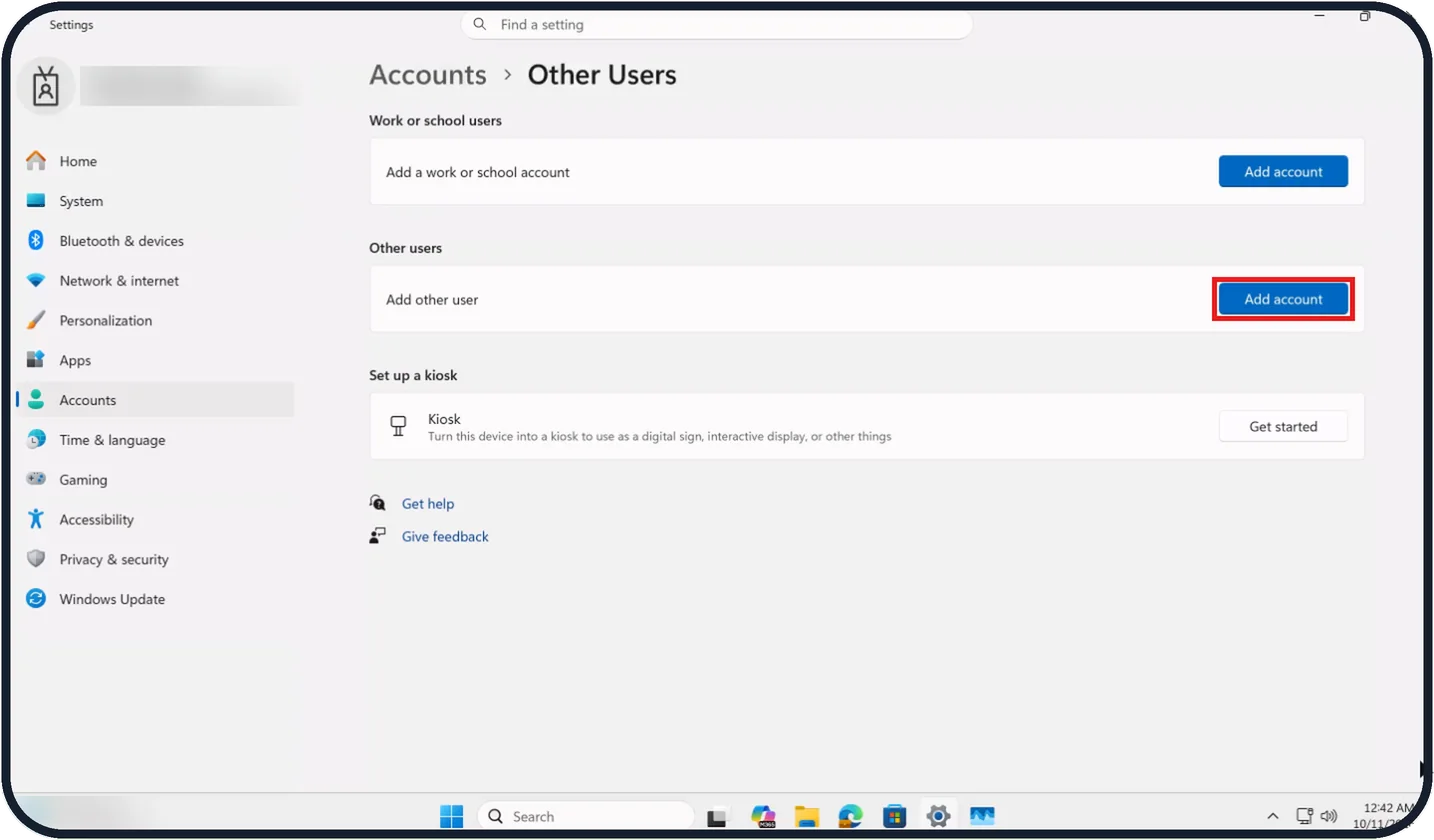Click Get started for Kiosk setup

(1283, 426)
